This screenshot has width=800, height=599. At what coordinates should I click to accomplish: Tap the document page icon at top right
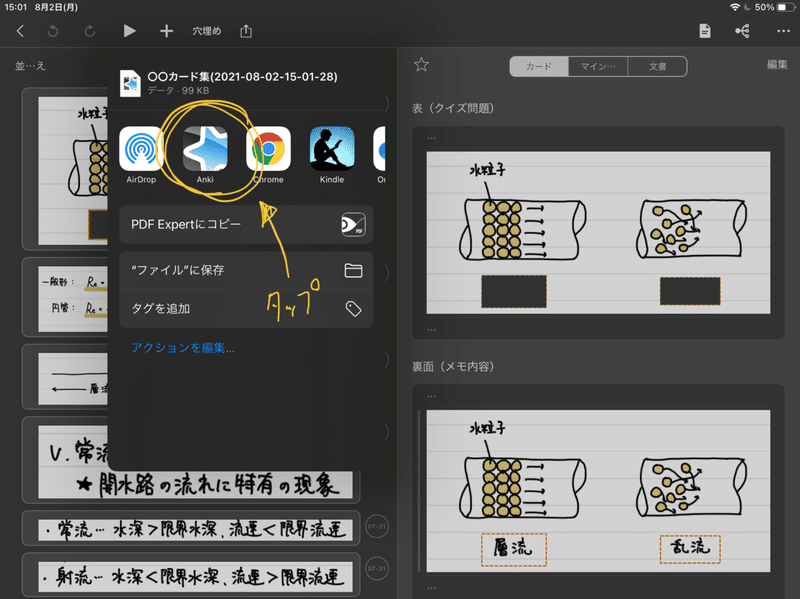[x=705, y=31]
